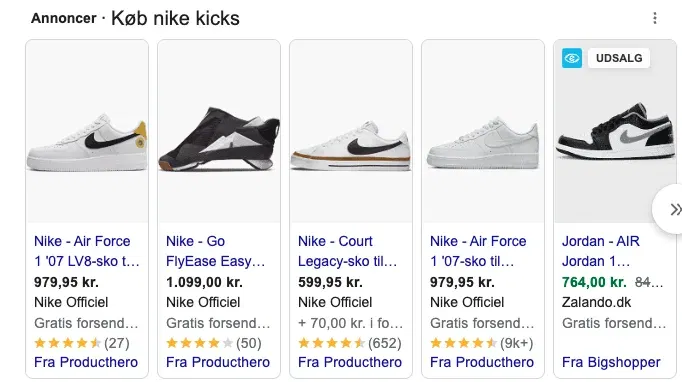Open the Nike - Go FlyEase Easy title link
The height and width of the screenshot is (382, 682).
(215, 251)
